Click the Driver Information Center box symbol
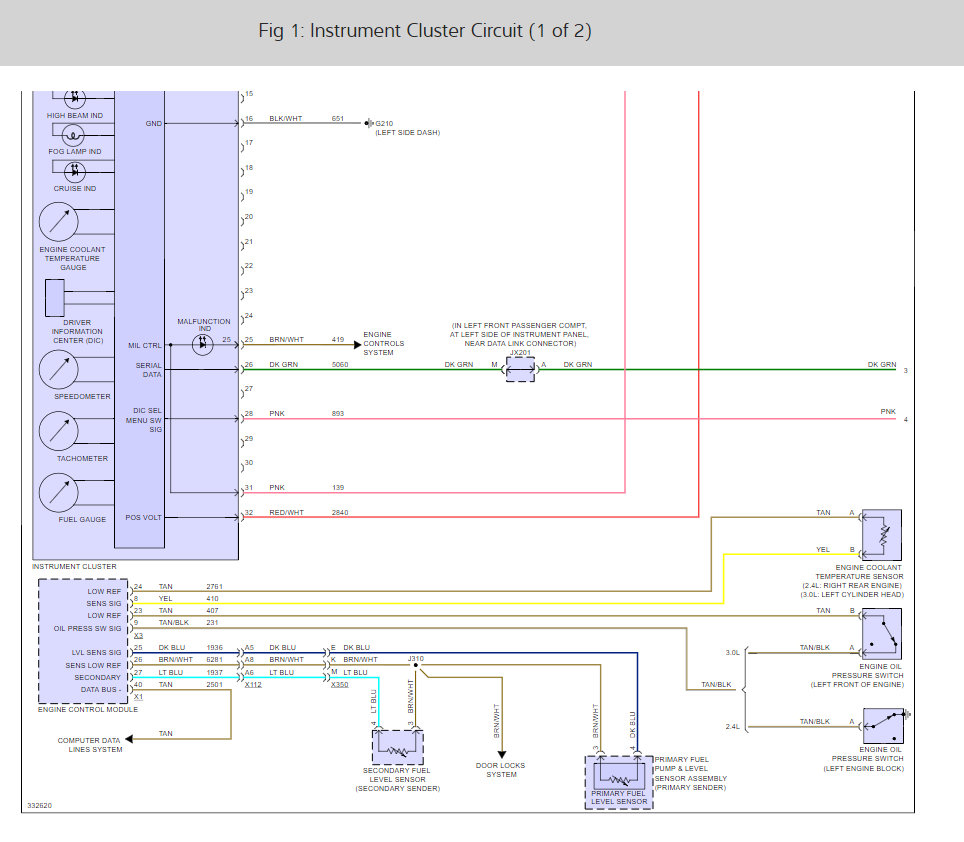The width and height of the screenshot is (964, 842). tap(54, 297)
